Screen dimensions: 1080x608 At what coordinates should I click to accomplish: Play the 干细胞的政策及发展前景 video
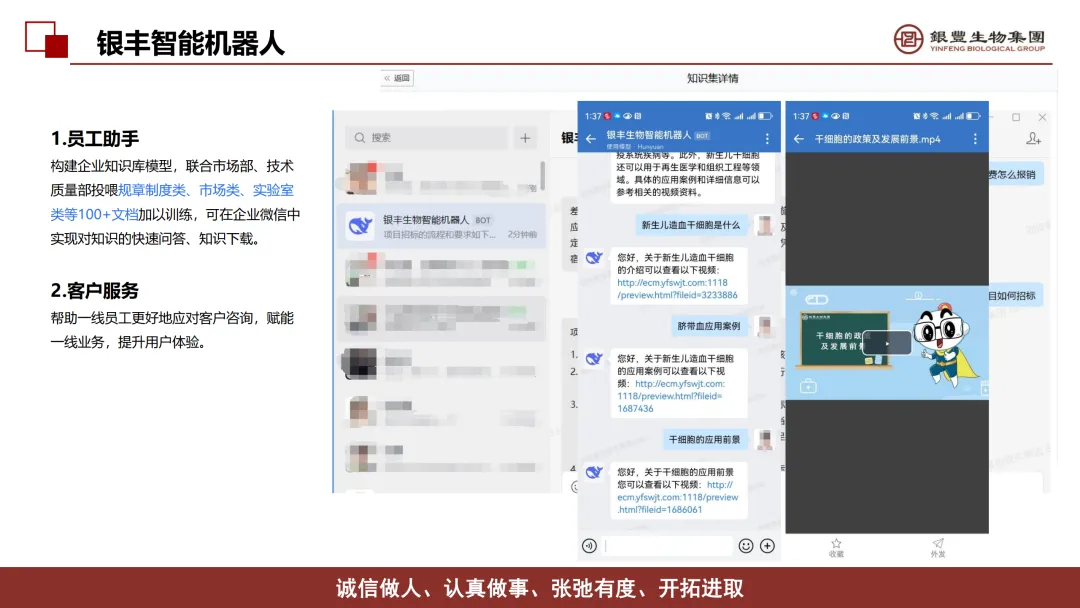click(886, 343)
